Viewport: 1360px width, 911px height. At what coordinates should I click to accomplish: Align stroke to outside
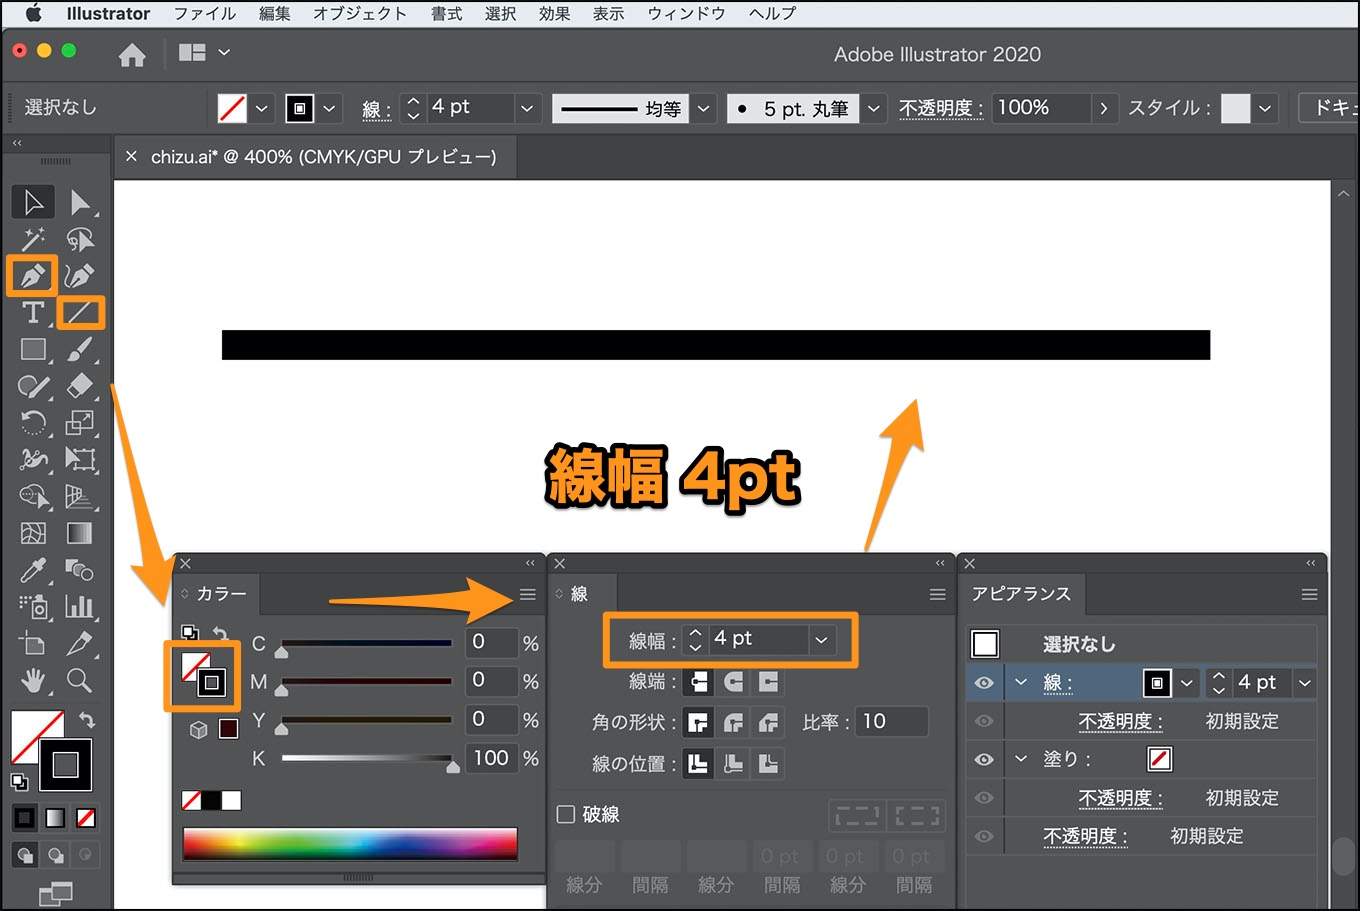tap(768, 764)
